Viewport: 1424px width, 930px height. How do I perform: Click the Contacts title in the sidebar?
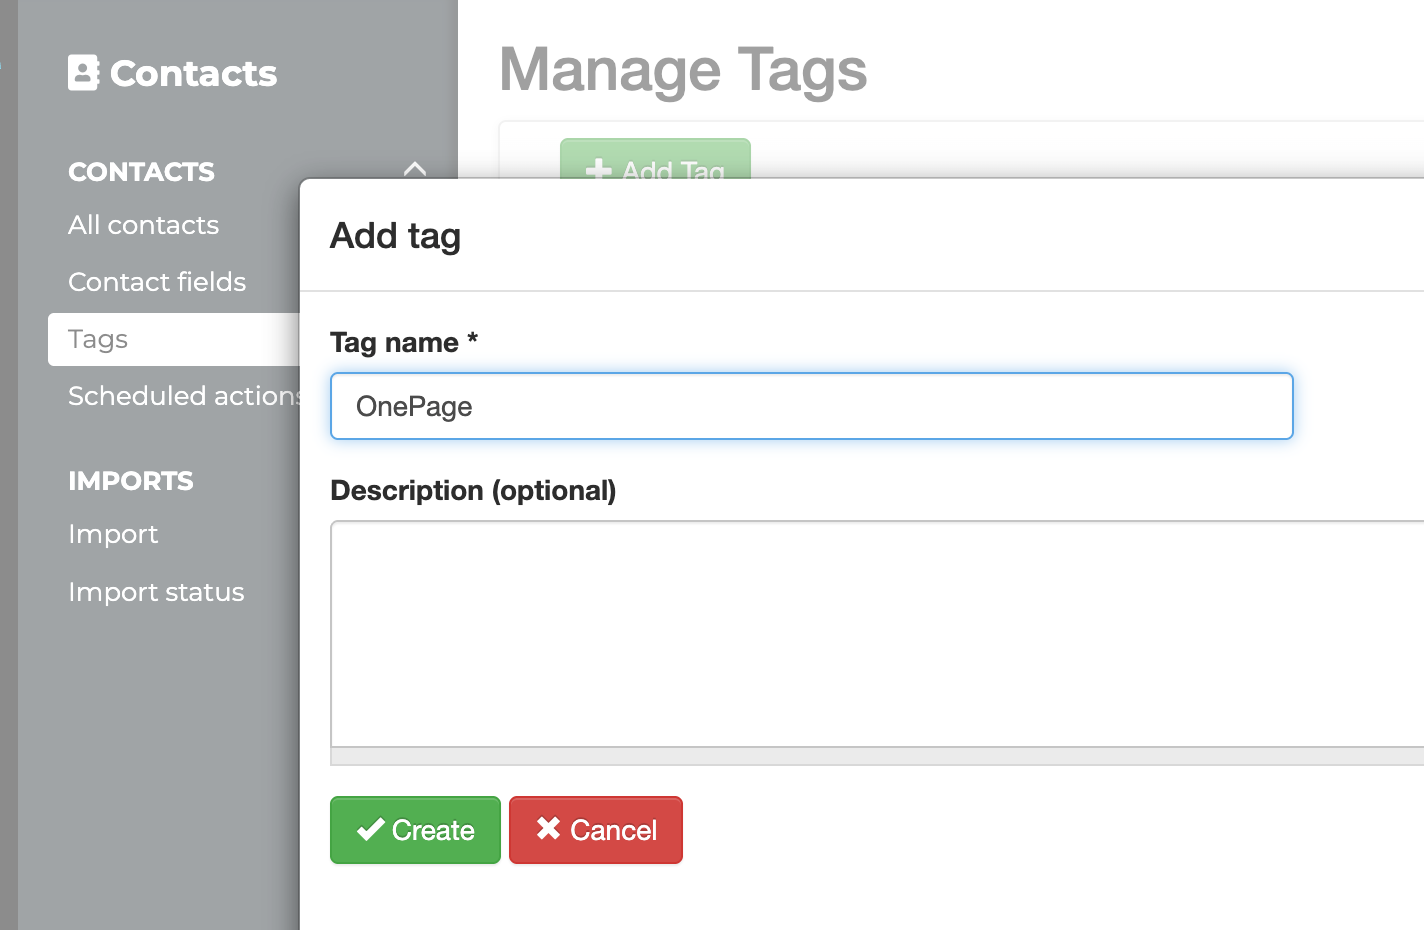(x=193, y=73)
